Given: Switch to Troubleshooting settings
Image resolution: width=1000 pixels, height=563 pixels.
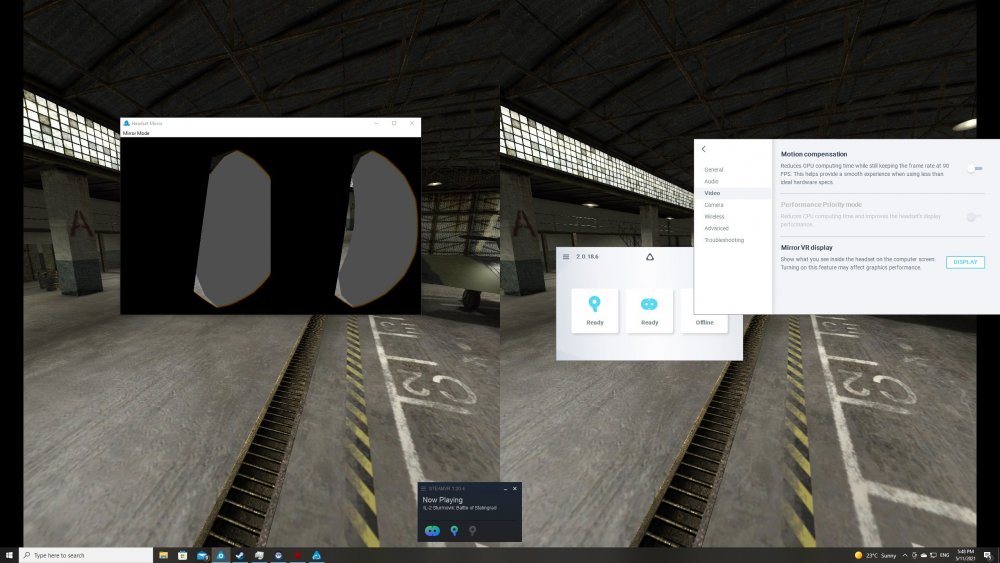Looking at the screenshot, I should [x=724, y=240].
